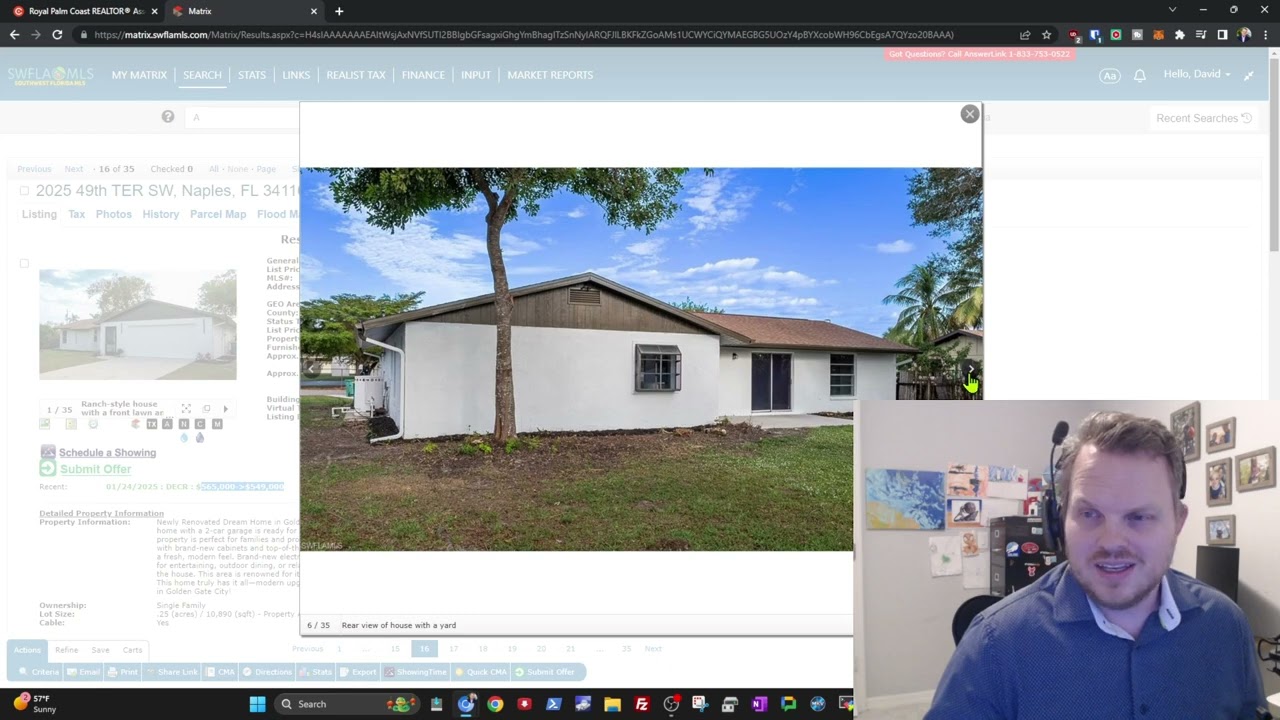
Task: Click the C badge icon
Action: pos(200,424)
